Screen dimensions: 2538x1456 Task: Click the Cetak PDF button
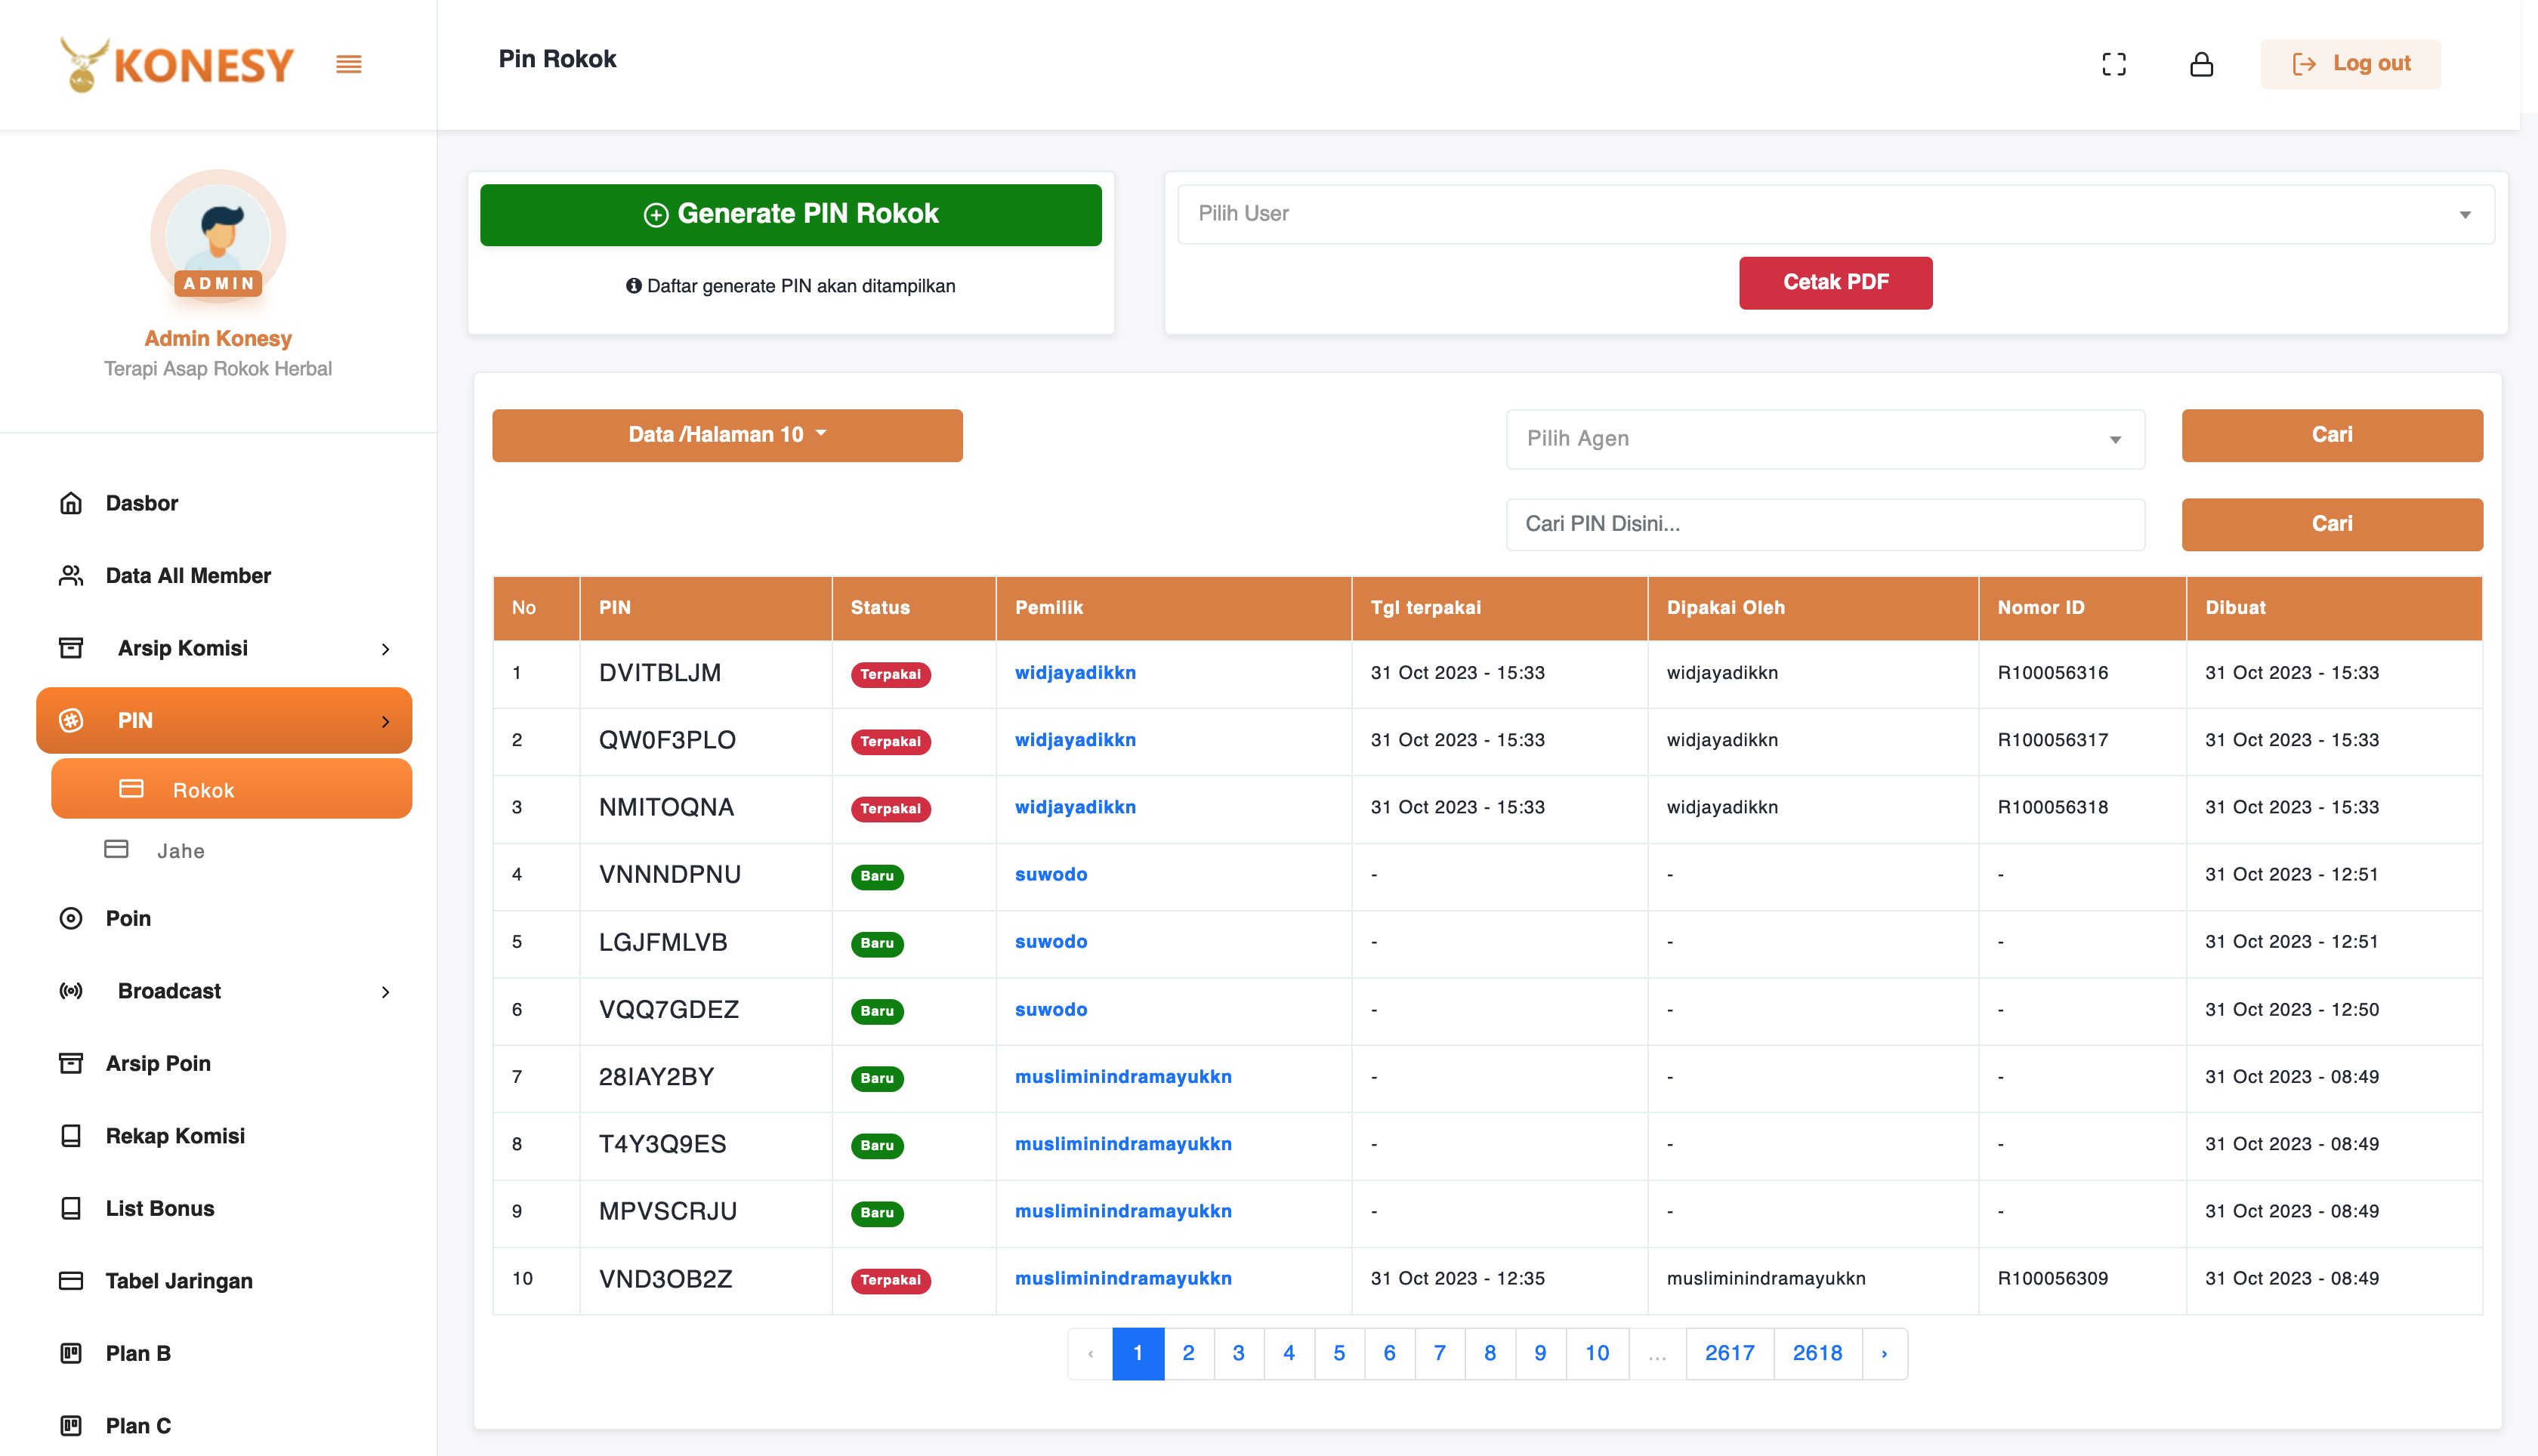click(x=1835, y=283)
